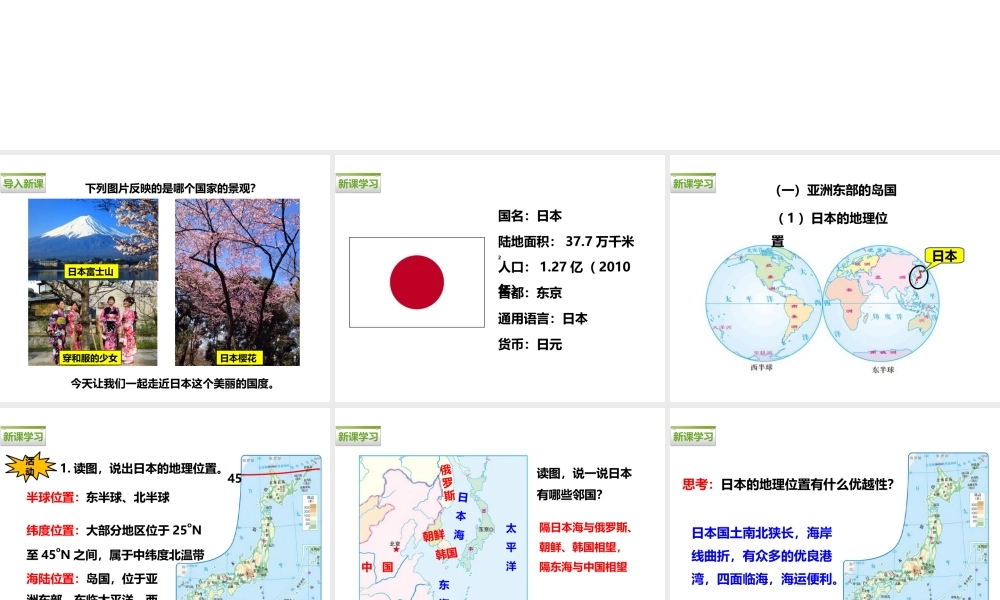Click the 45 latitude label by the red line

[x=235, y=478]
